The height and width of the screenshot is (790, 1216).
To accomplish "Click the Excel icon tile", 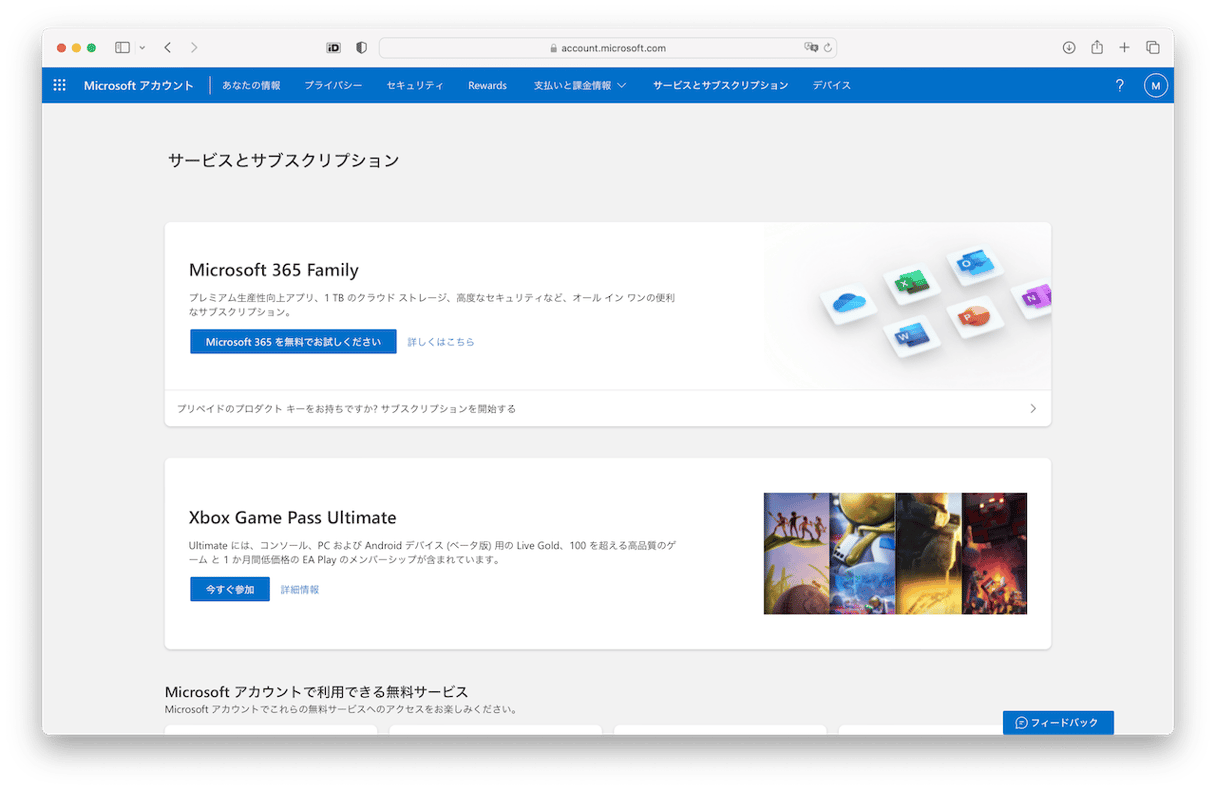I will (911, 284).
